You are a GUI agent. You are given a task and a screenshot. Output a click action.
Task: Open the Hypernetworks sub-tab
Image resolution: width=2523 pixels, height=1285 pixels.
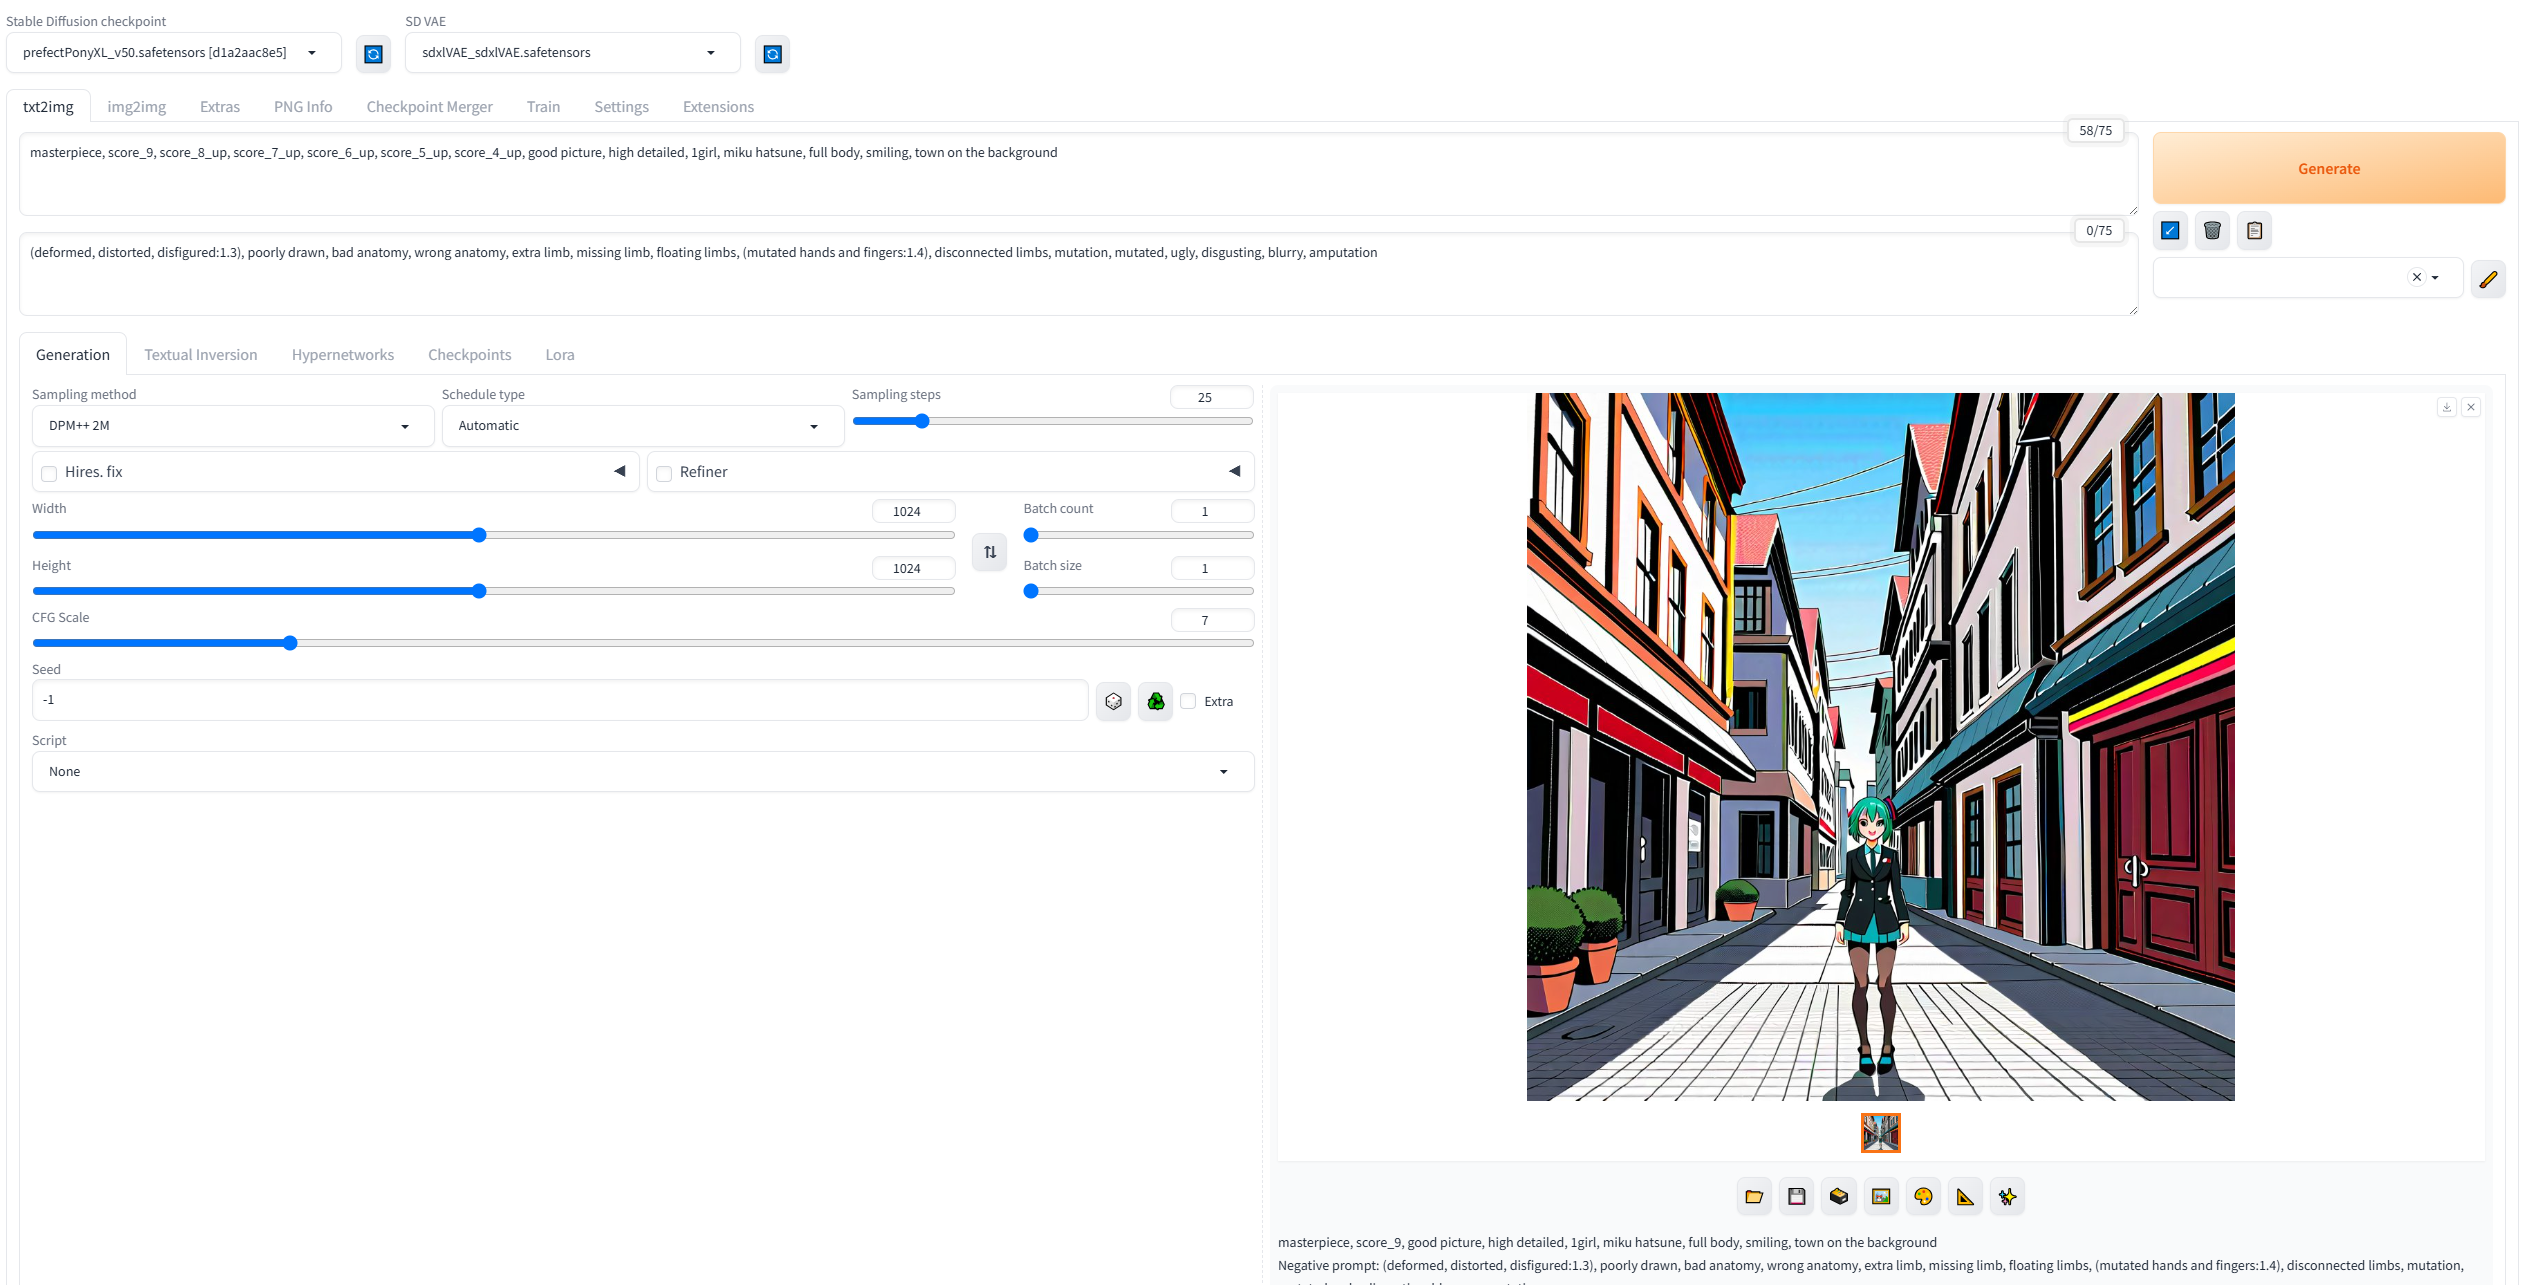click(343, 355)
